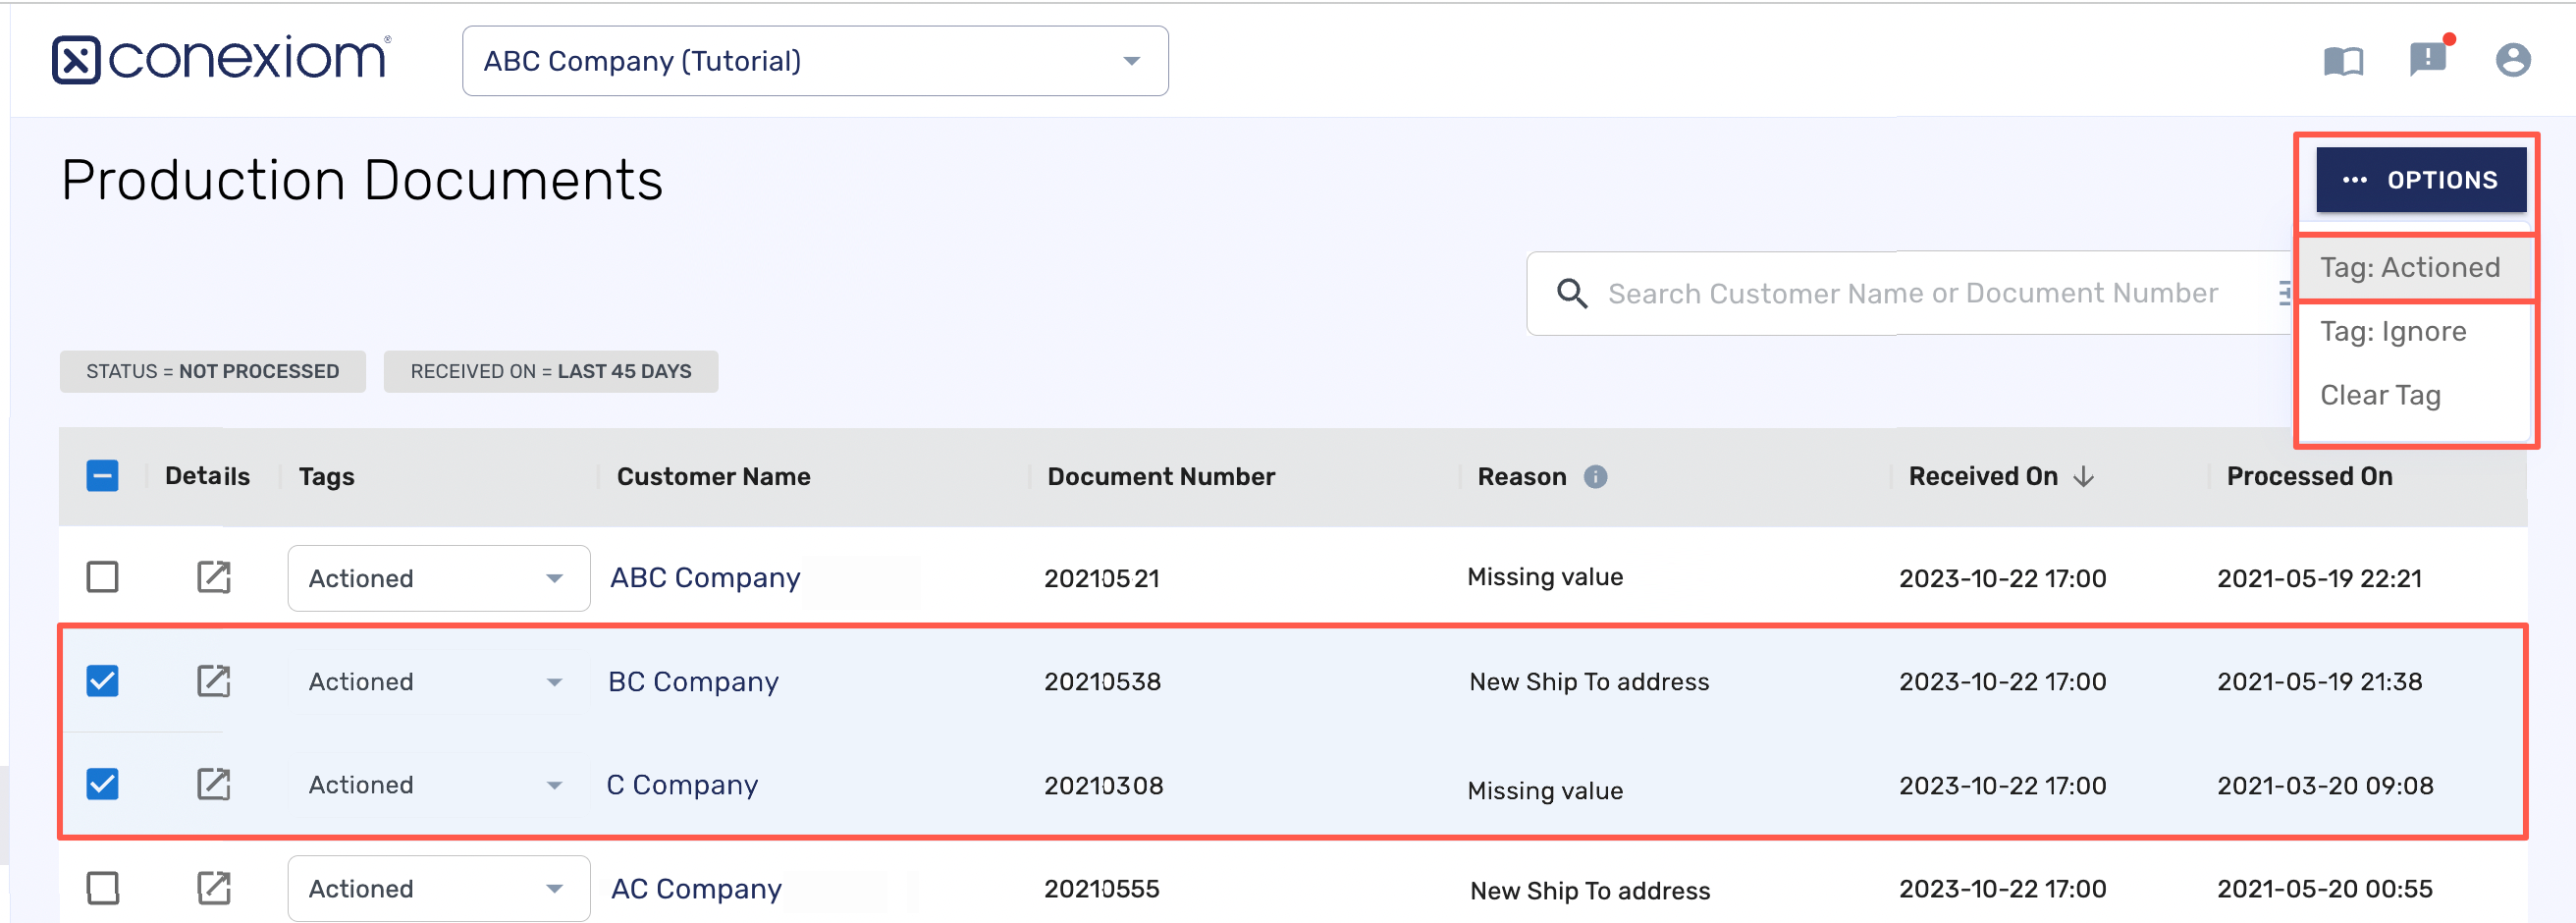Toggle the select-all checkbox in the header

[x=101, y=476]
